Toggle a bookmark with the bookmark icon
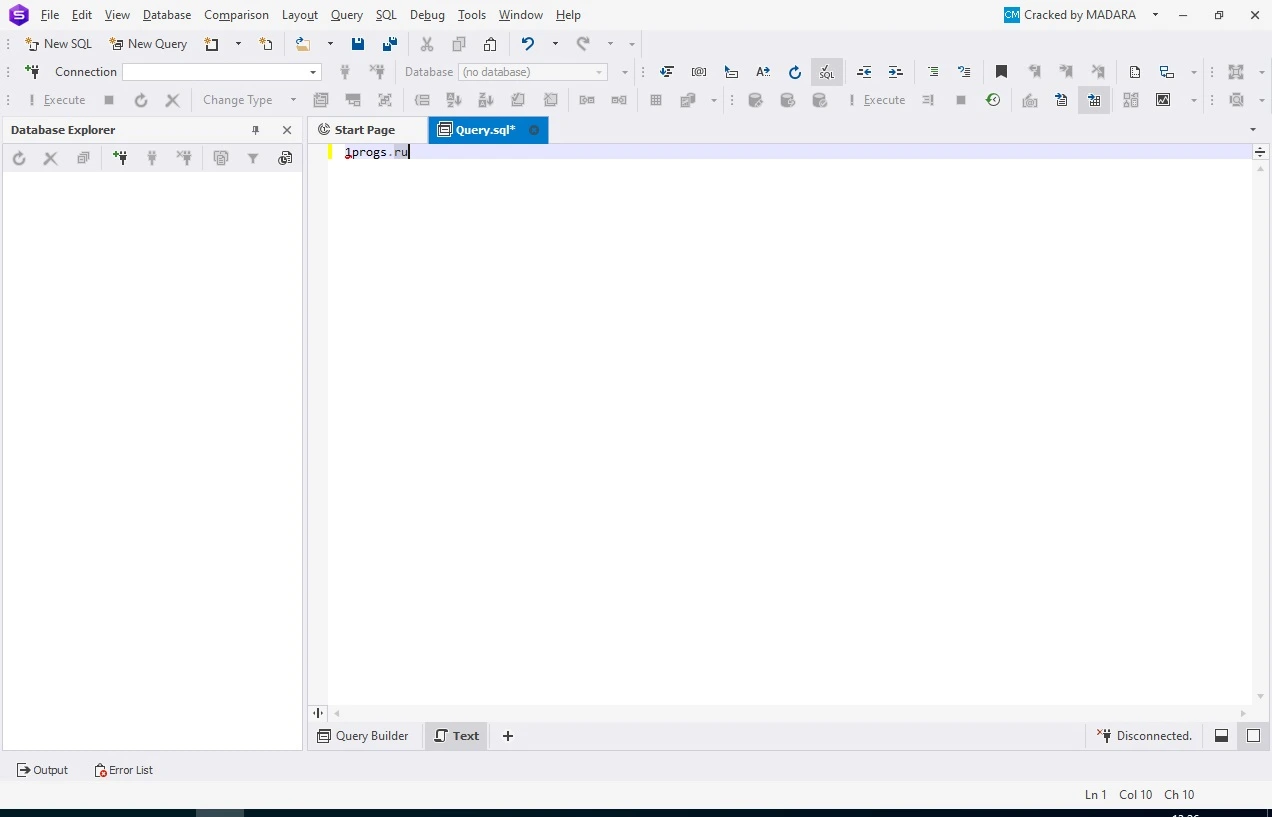 (1001, 72)
